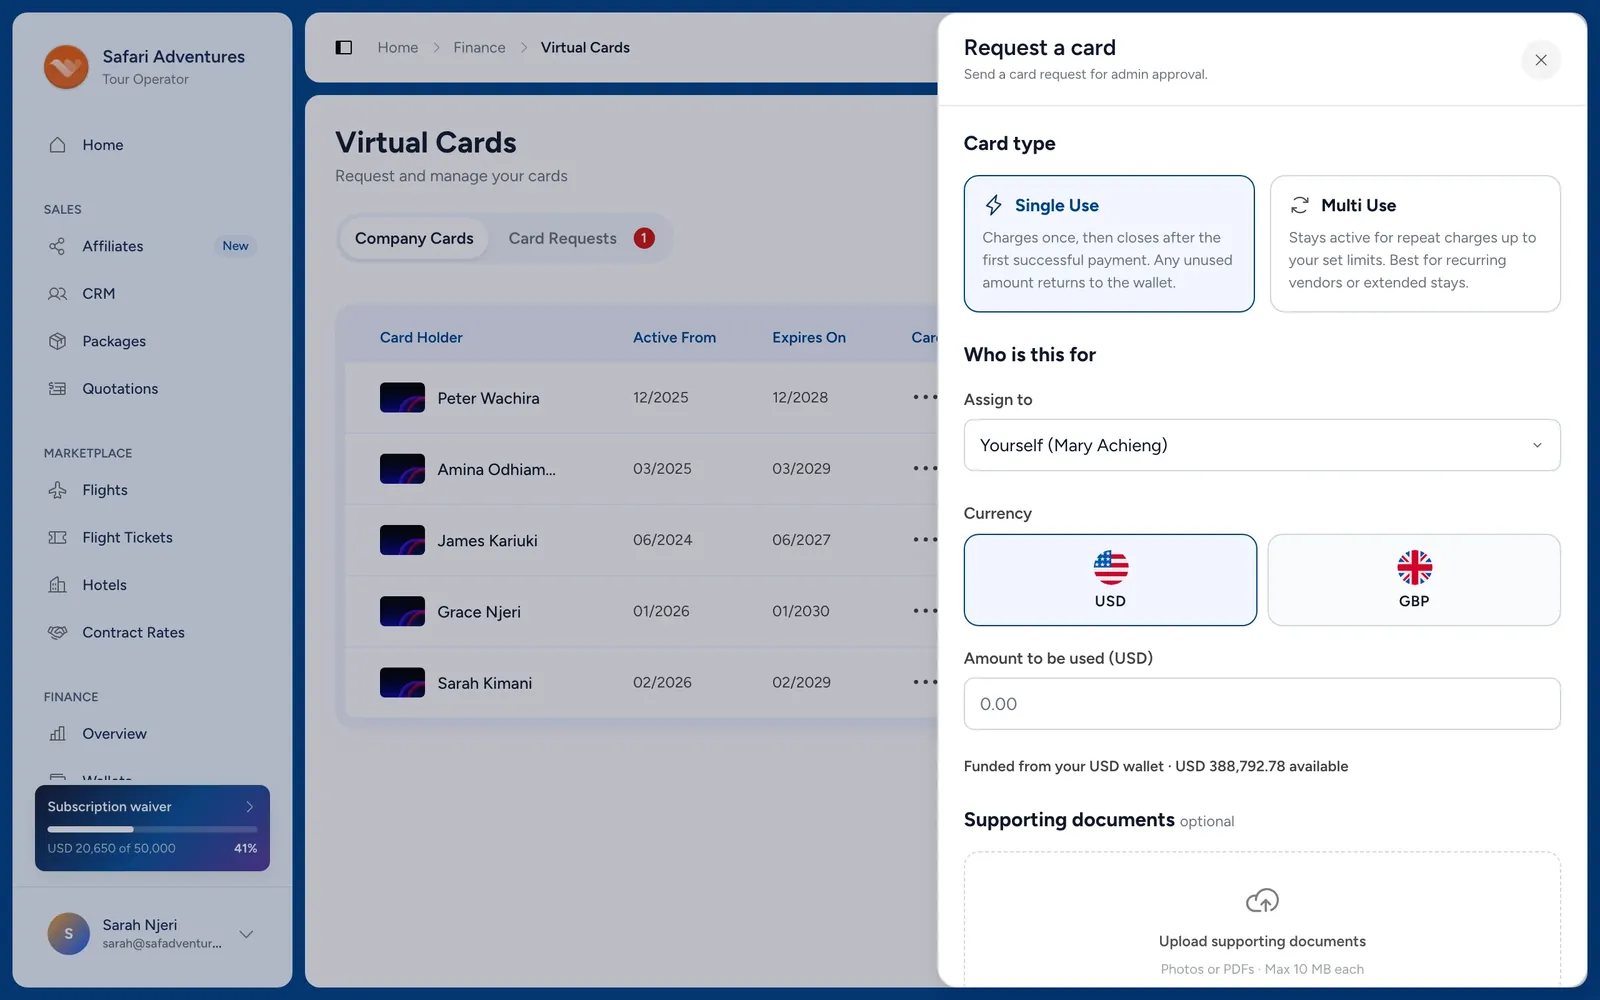Click the Upload supporting documents area
Screen dimensions: 1600x1000
[1262, 920]
